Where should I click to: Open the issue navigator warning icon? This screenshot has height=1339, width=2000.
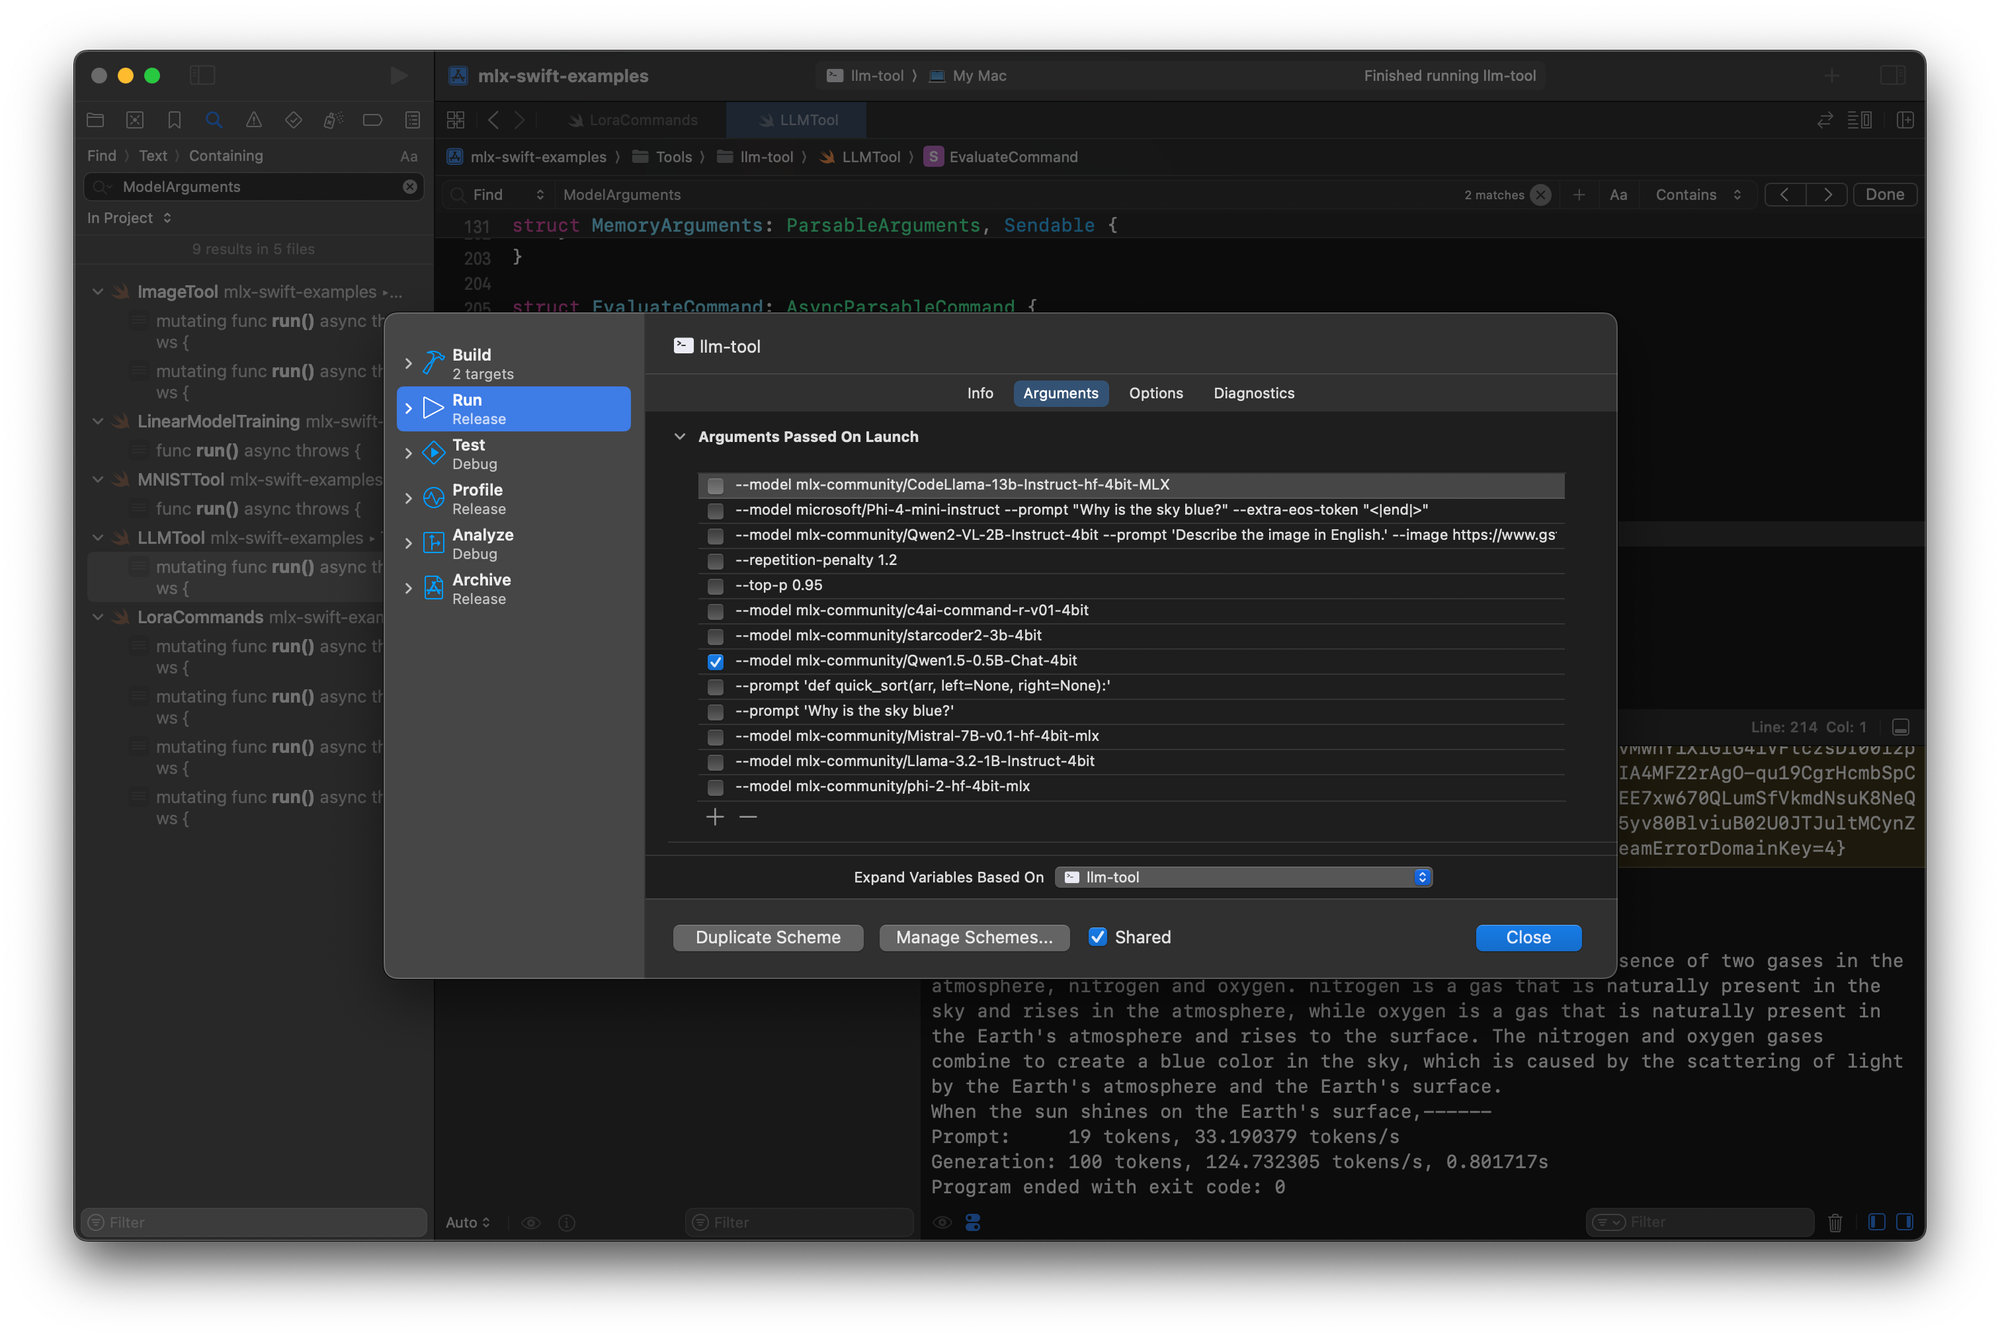254,120
